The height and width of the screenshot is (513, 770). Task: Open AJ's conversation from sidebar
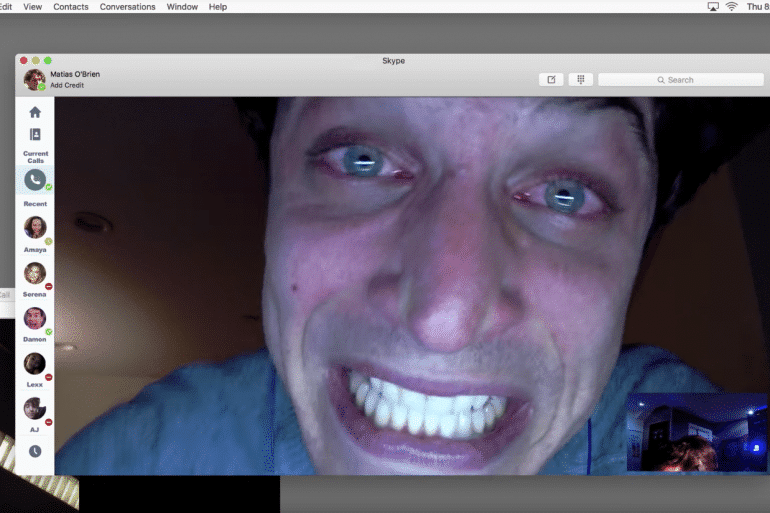35,408
